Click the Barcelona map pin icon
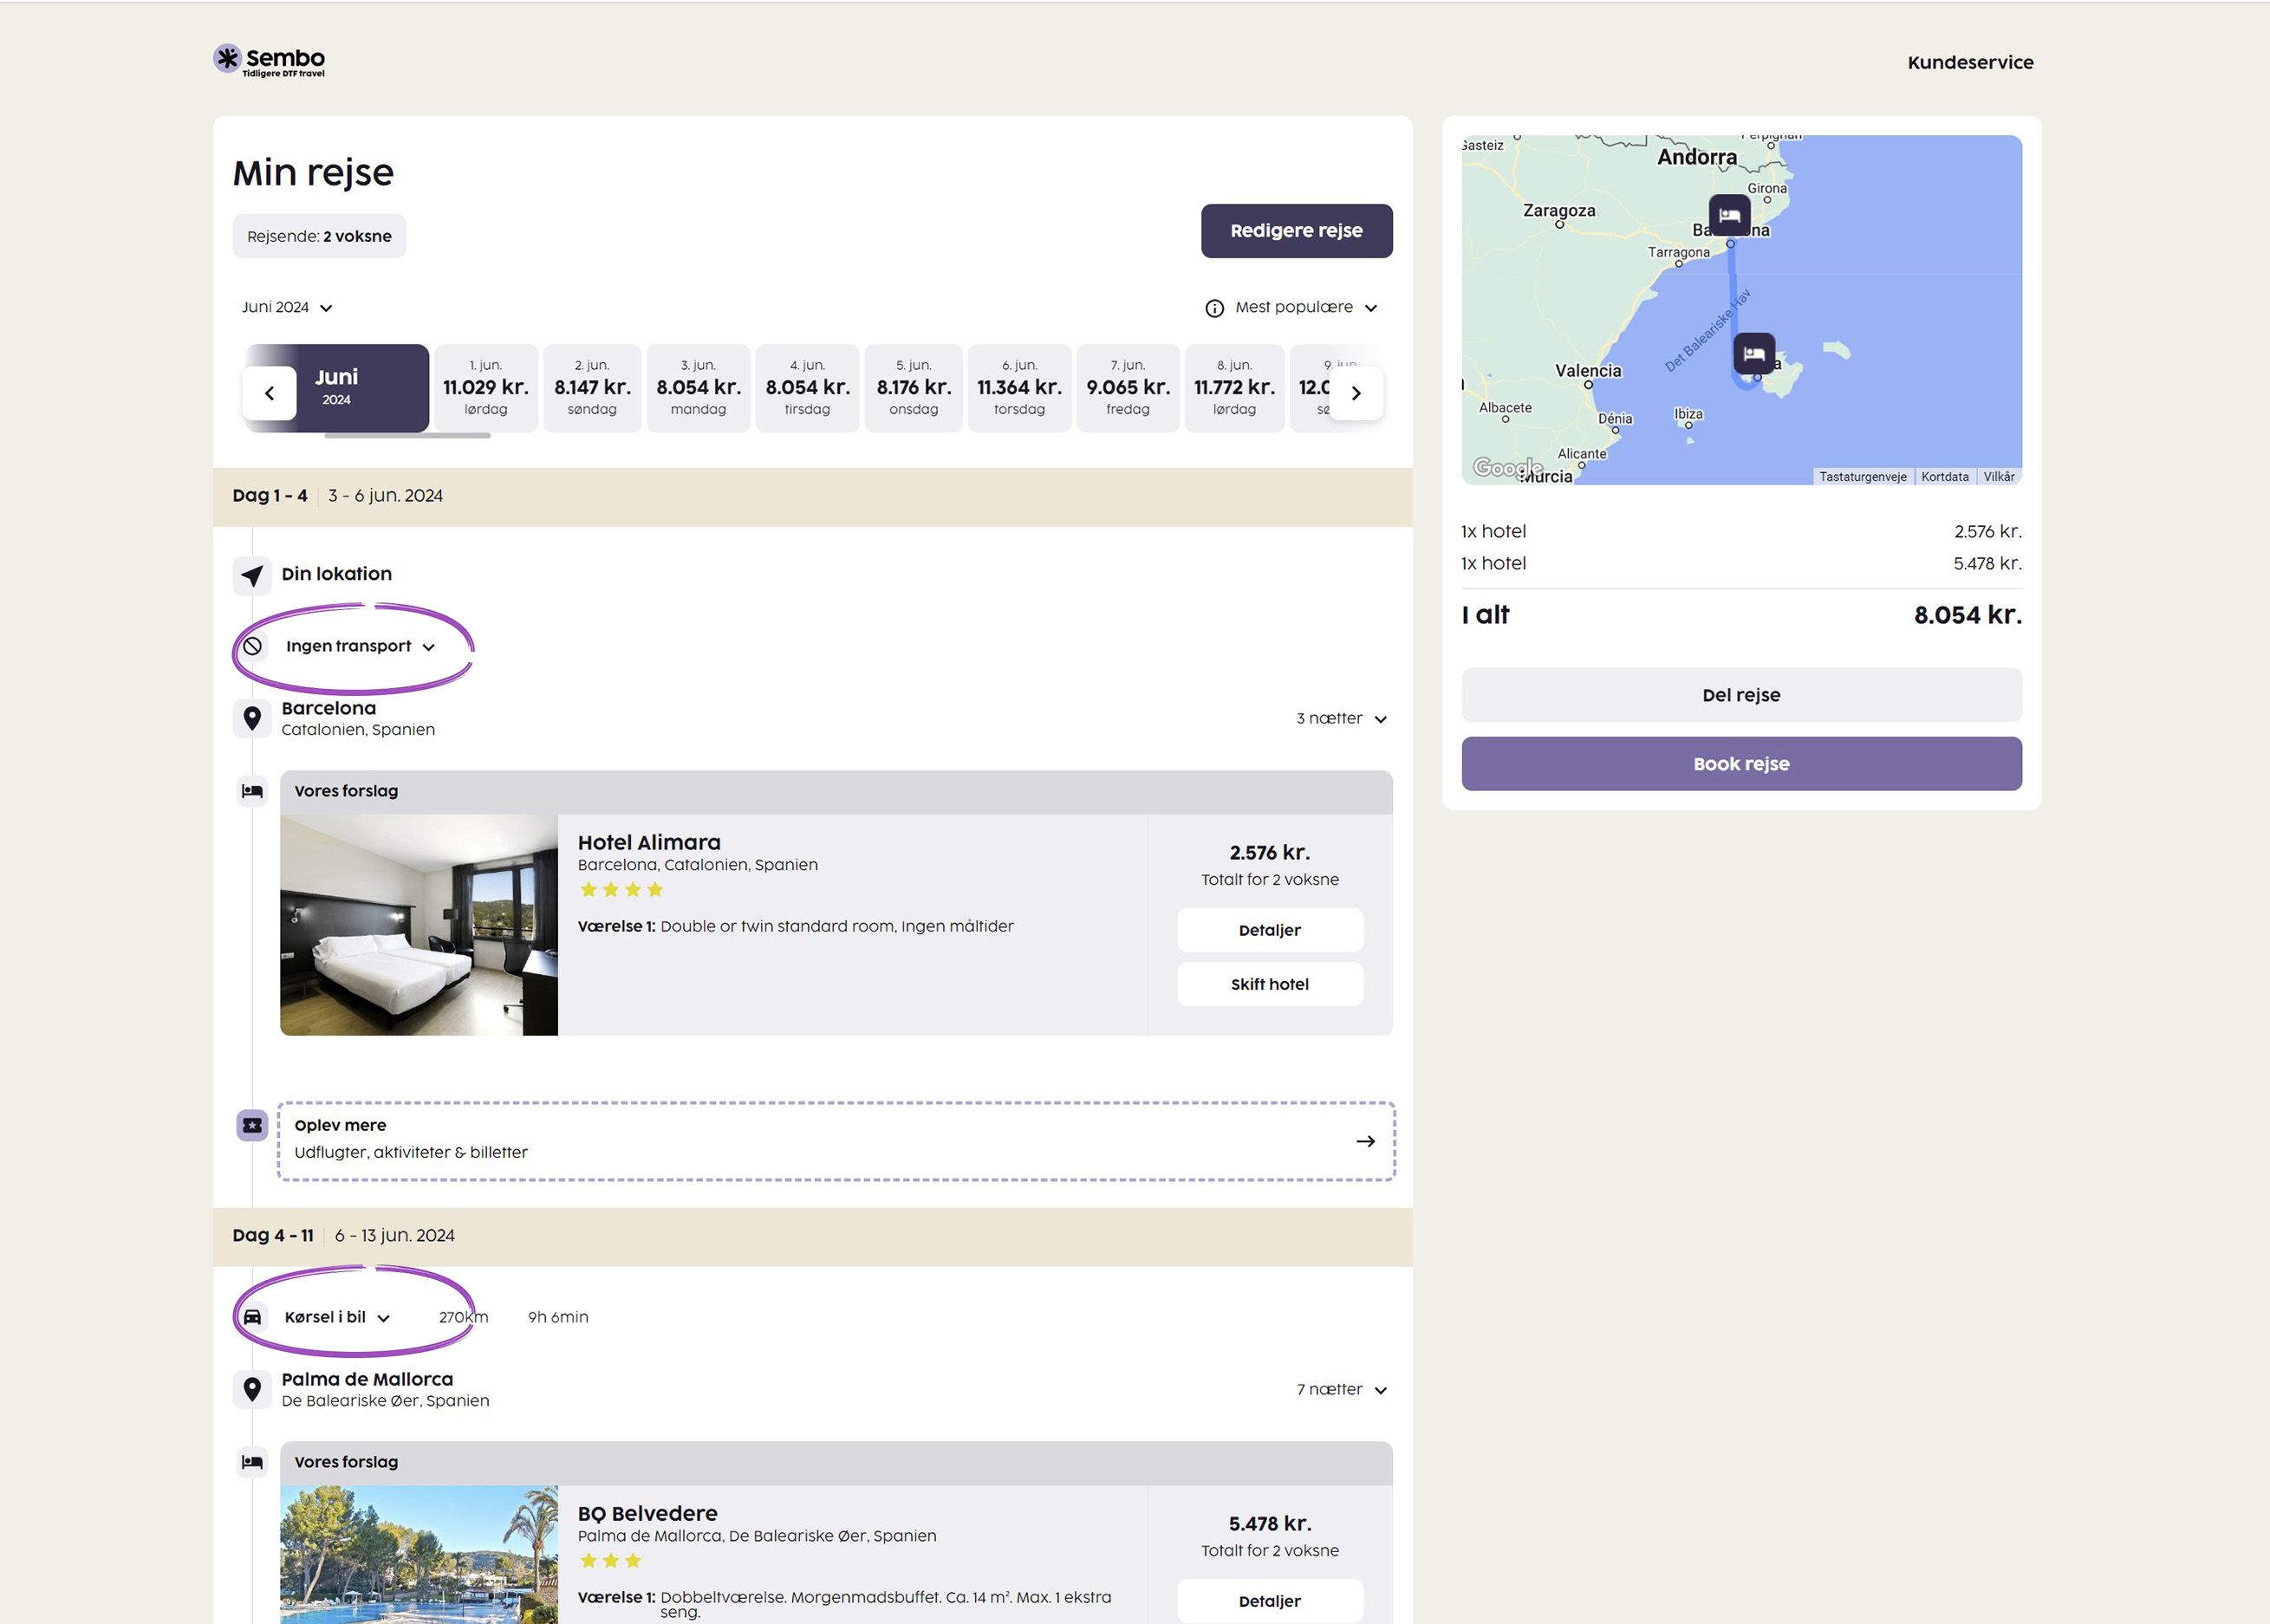This screenshot has width=2270, height=1624. [x=252, y=718]
